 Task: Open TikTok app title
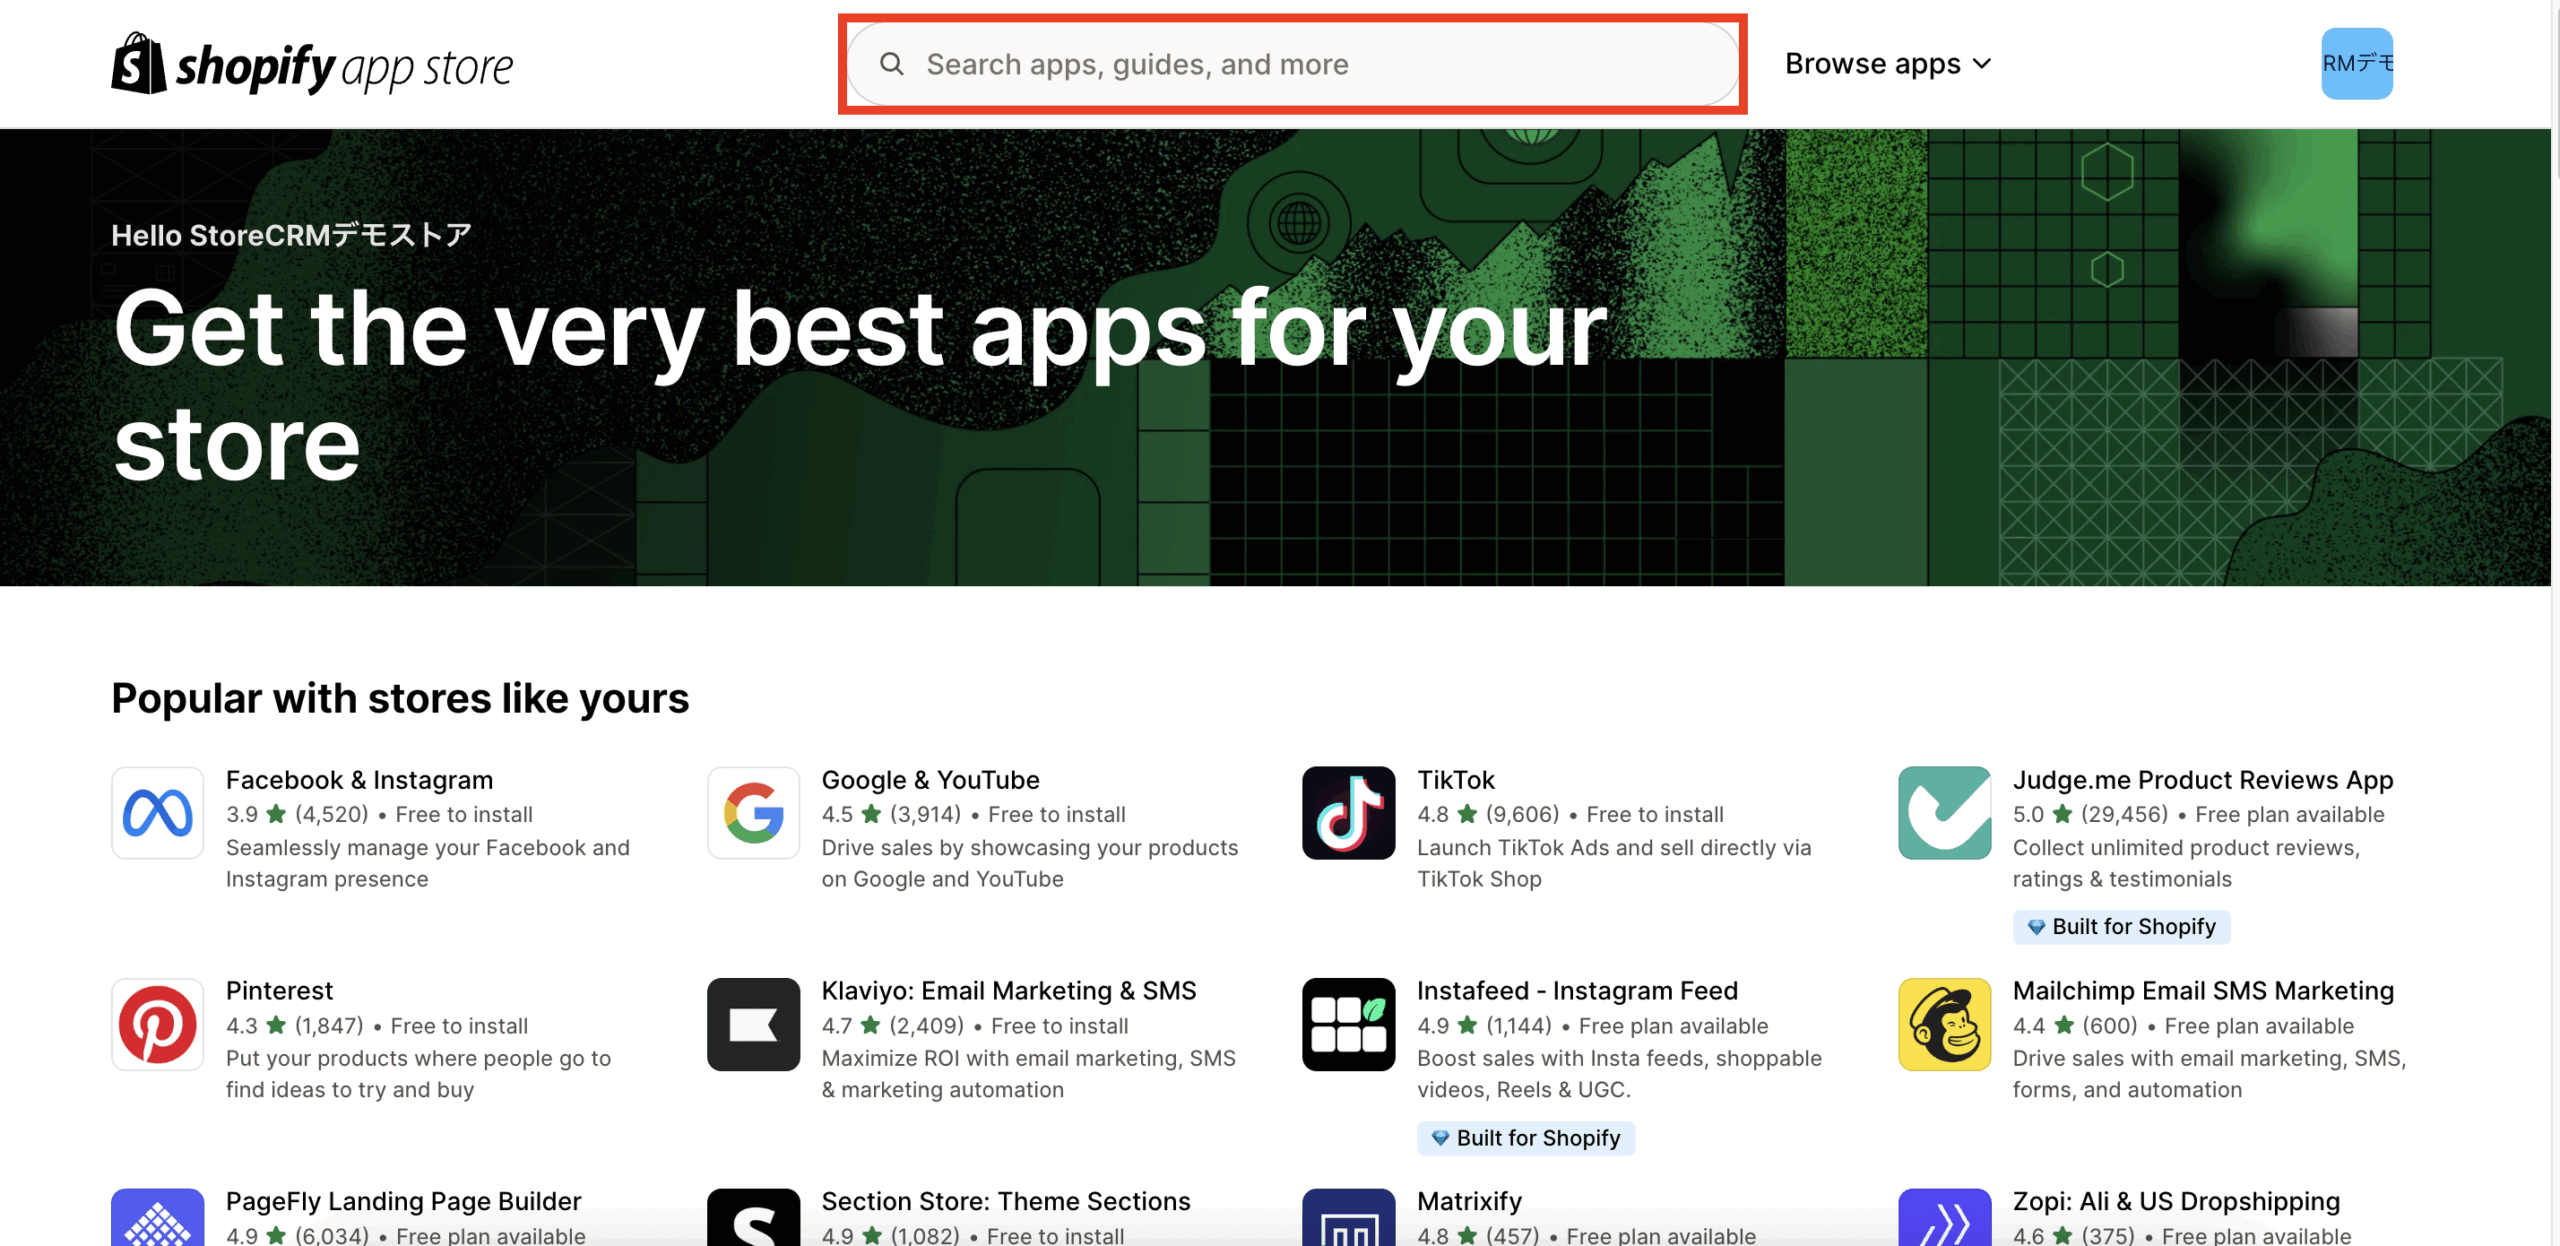tap(1455, 780)
